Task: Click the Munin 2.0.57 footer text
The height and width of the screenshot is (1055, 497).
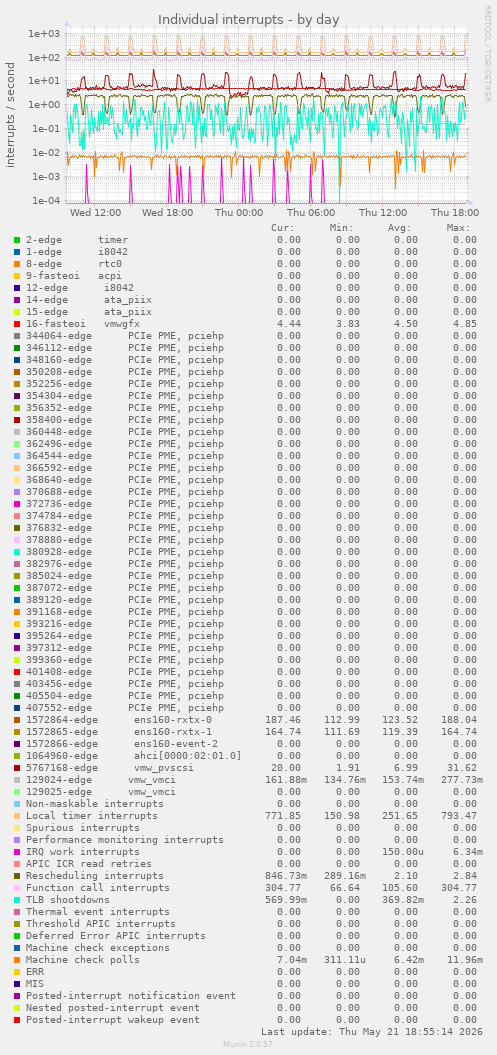Action: click(x=248, y=1044)
